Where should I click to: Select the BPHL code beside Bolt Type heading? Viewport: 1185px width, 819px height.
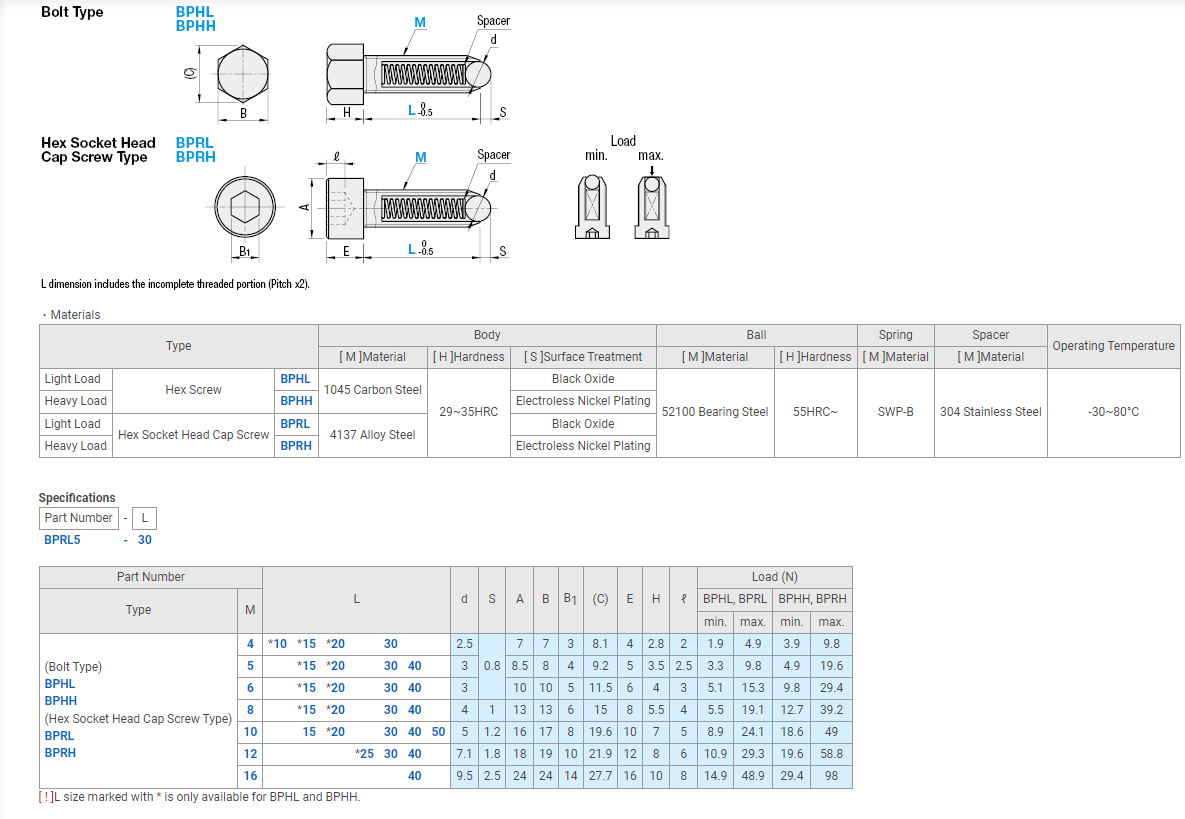pos(195,12)
